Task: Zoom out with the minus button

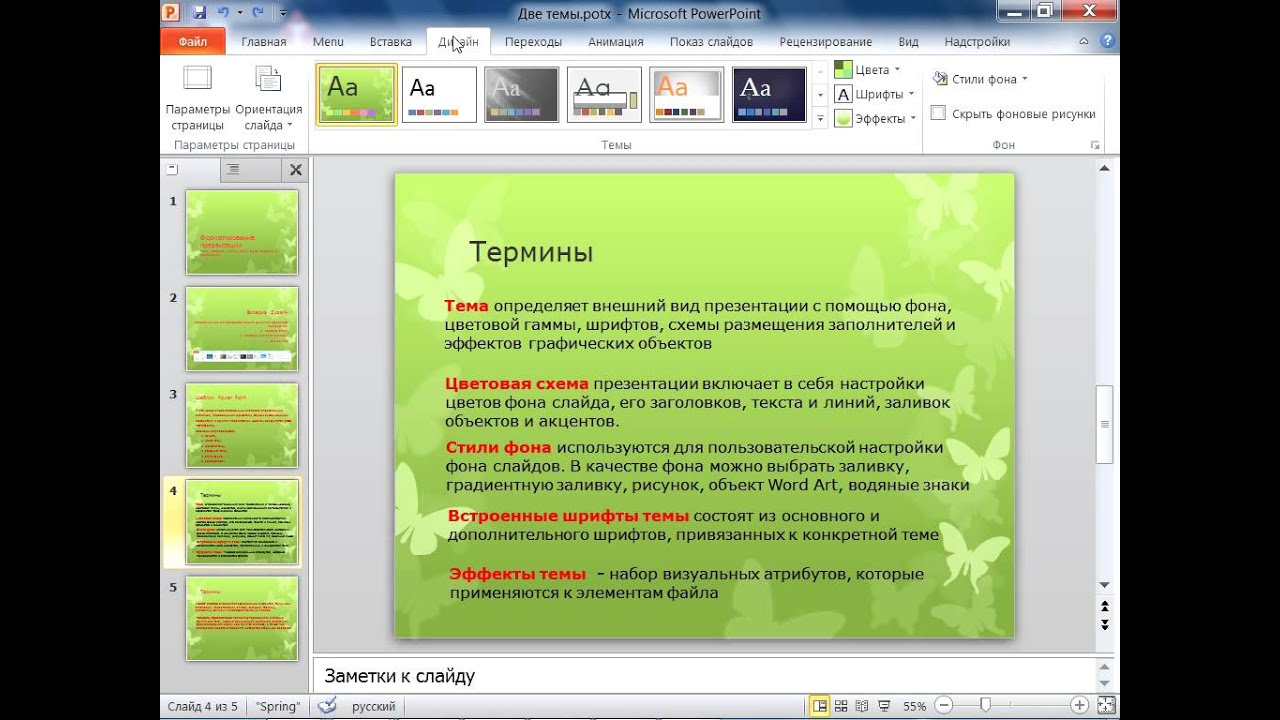Action: [x=944, y=706]
